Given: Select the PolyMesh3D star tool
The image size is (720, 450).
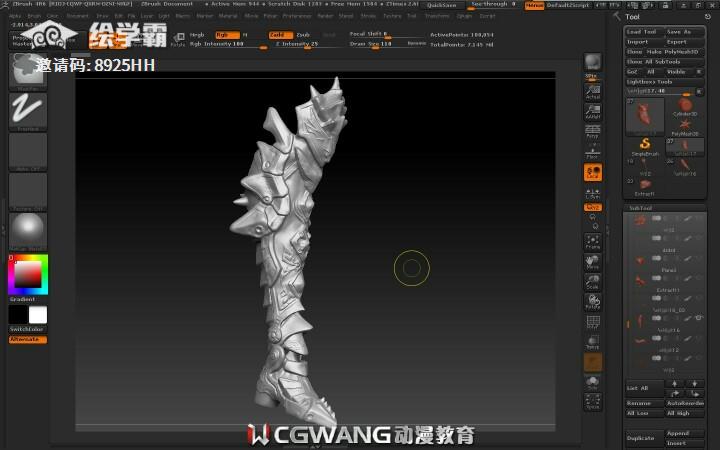Looking at the screenshot, I should [685, 127].
